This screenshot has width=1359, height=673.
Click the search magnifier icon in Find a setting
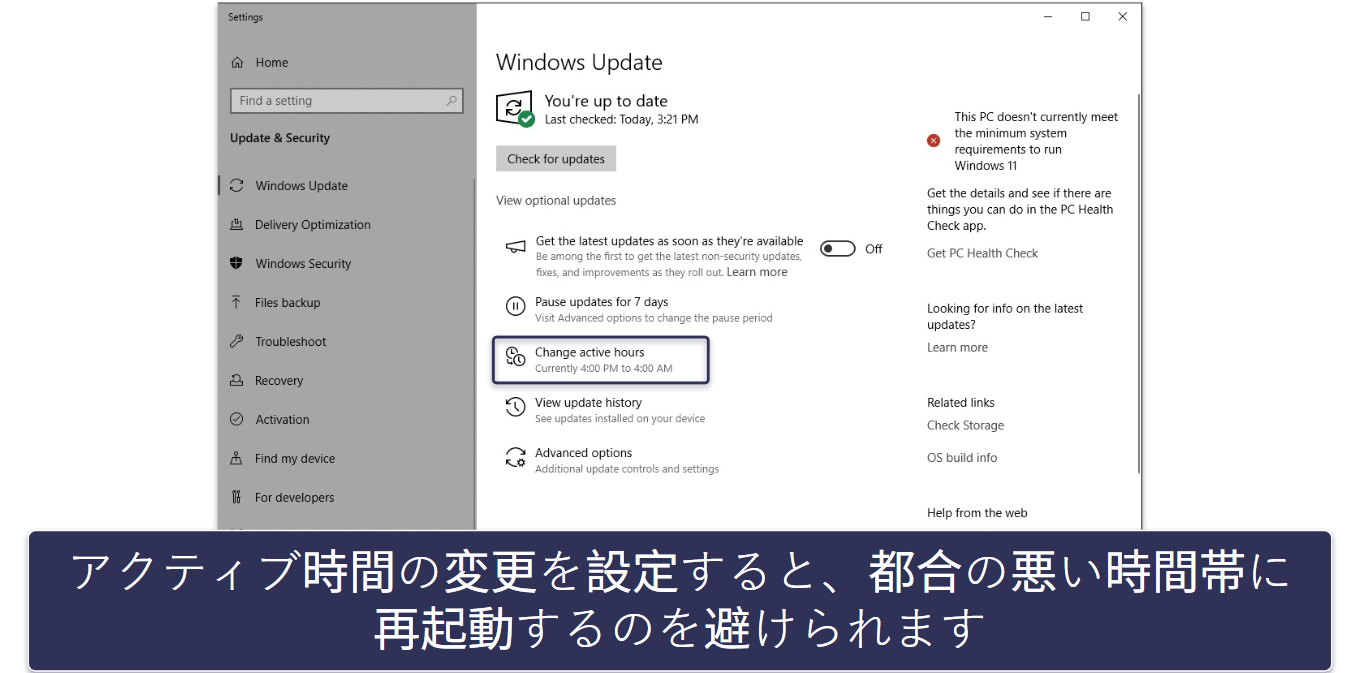(x=452, y=101)
